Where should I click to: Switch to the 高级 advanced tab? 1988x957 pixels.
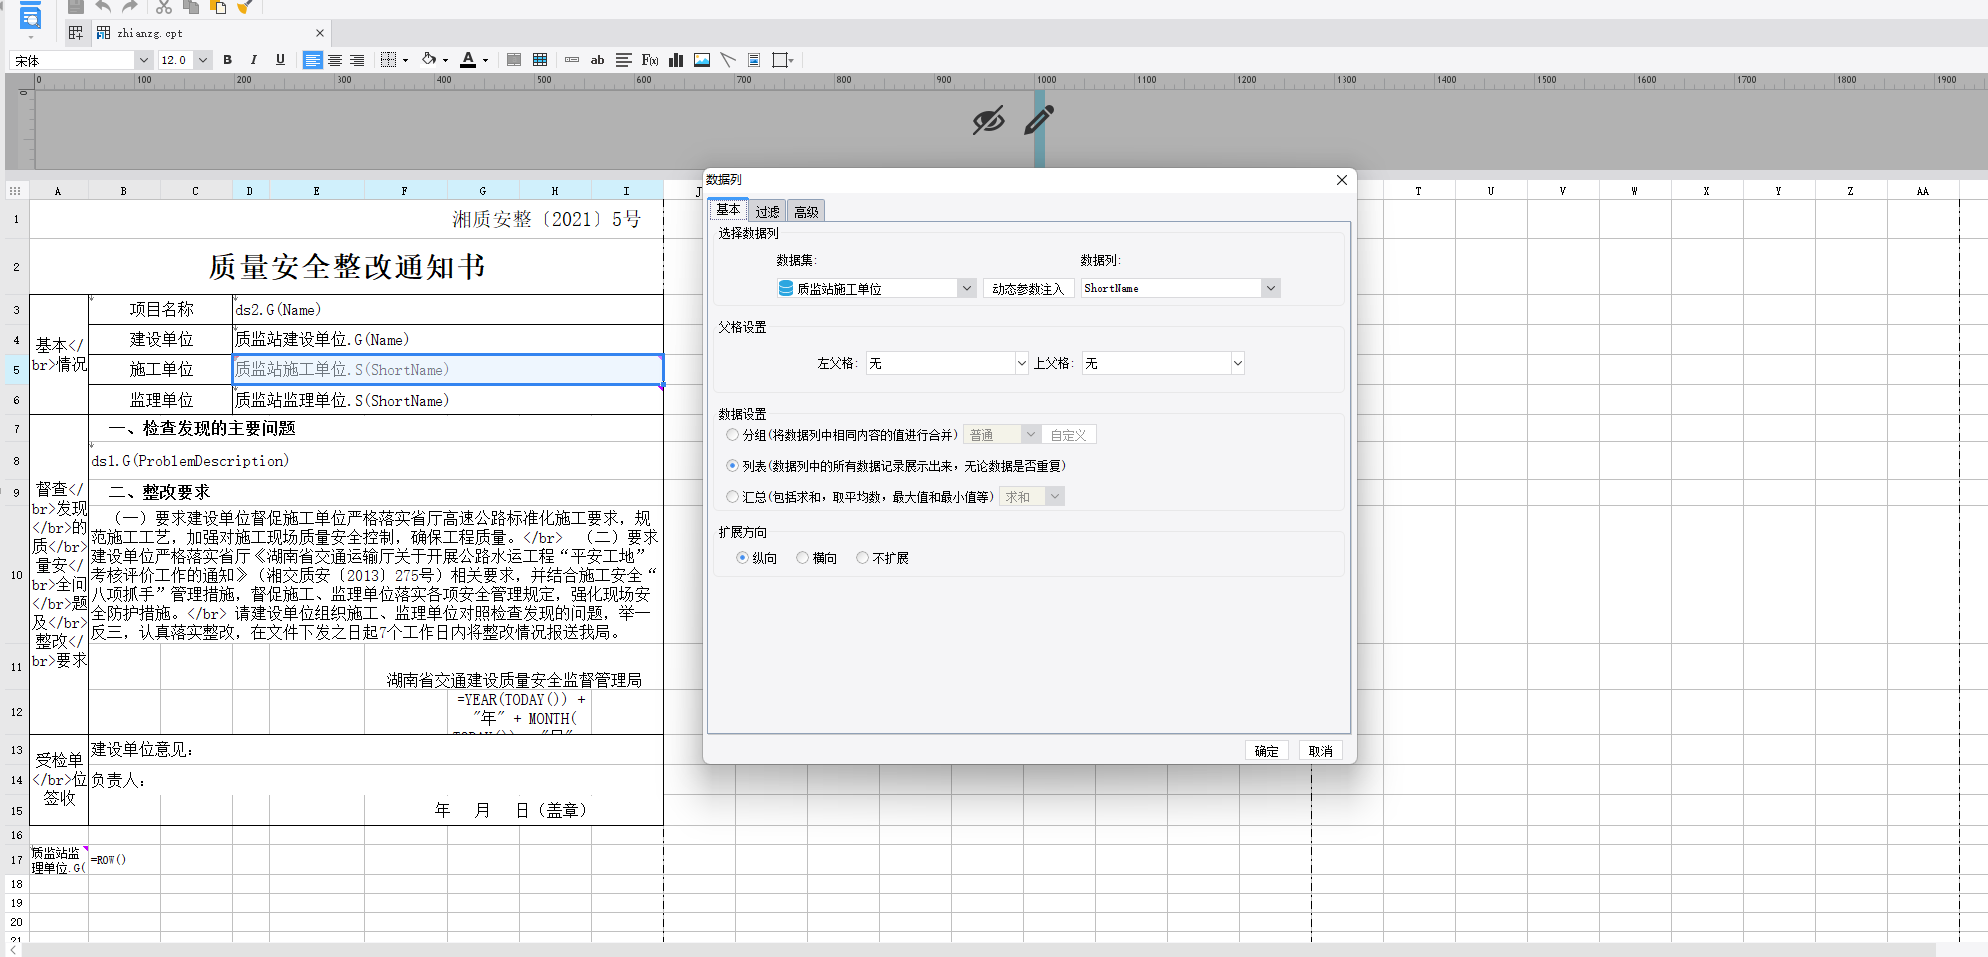[806, 212]
